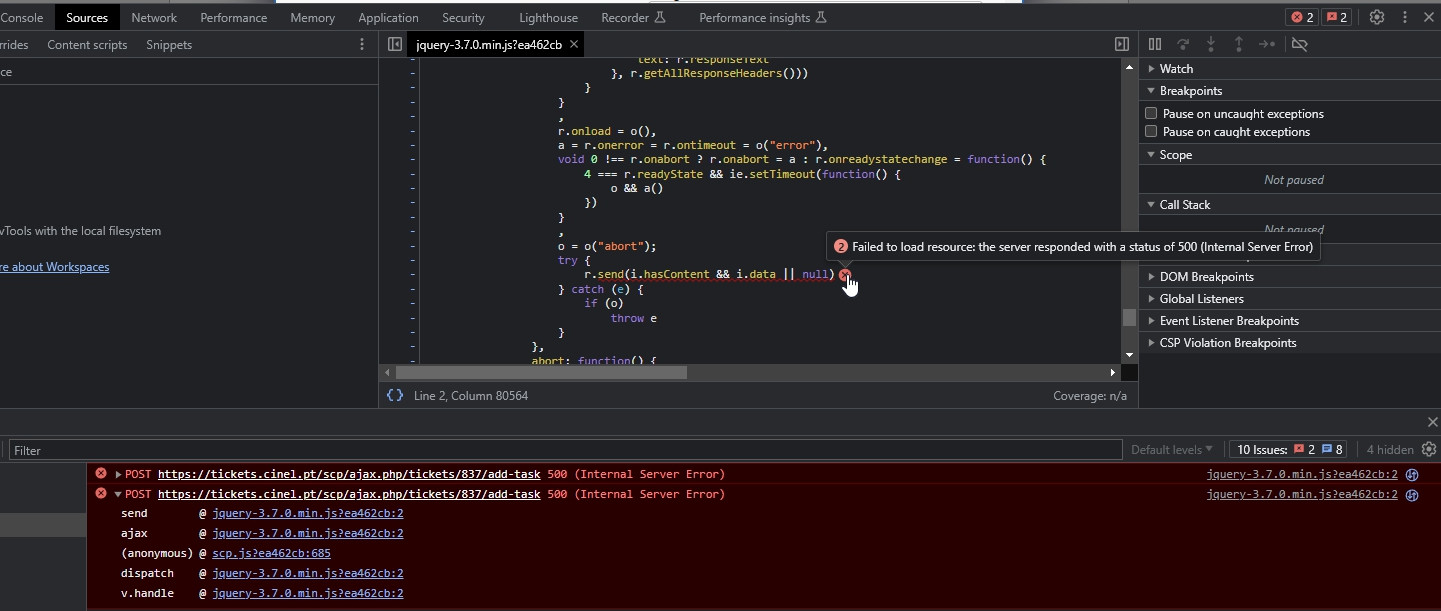This screenshot has height=611, width=1441.
Task: Click the 4 hidden messages label
Action: [x=1390, y=450]
